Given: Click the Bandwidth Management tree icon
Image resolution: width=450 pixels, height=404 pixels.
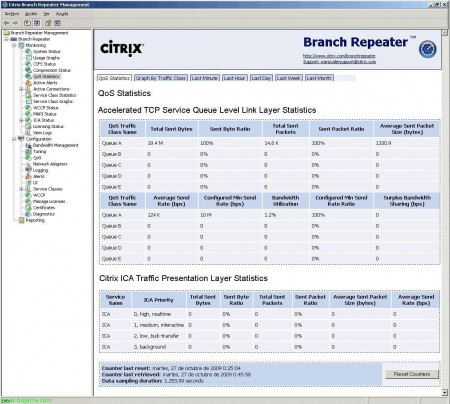Looking at the screenshot, I should point(28,145).
